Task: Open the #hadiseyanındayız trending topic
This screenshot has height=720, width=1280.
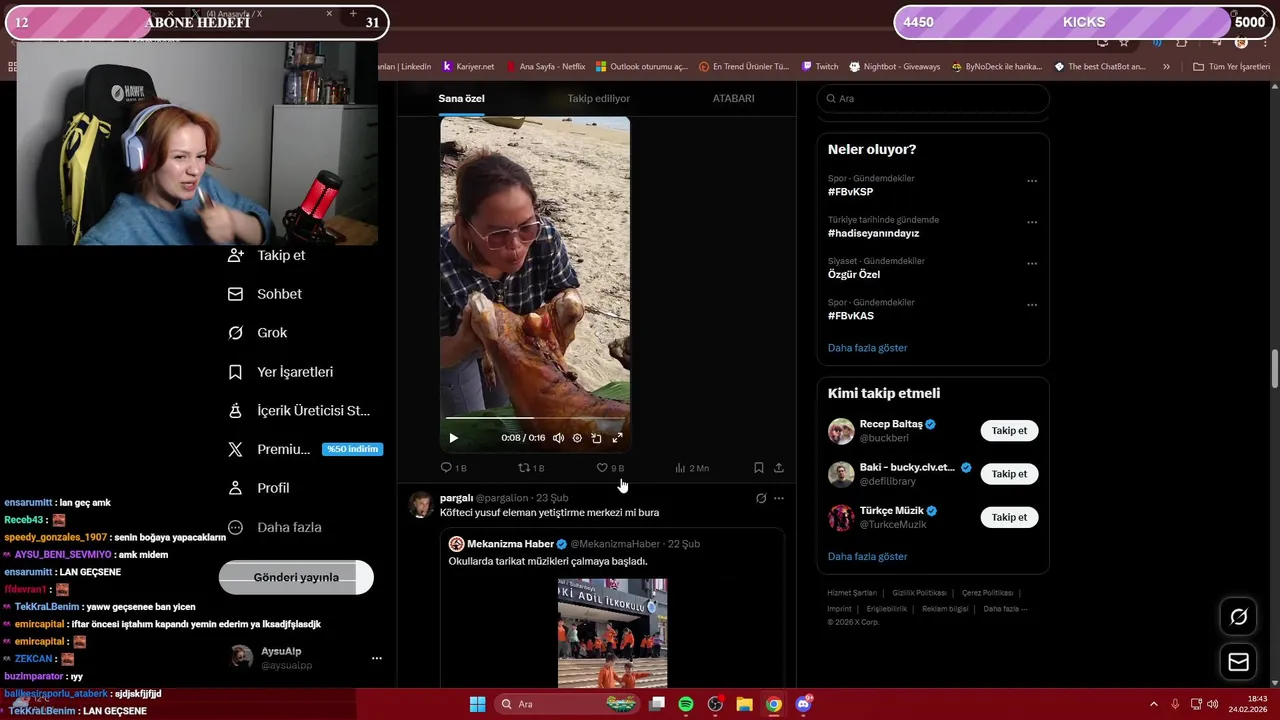Action: click(x=873, y=233)
